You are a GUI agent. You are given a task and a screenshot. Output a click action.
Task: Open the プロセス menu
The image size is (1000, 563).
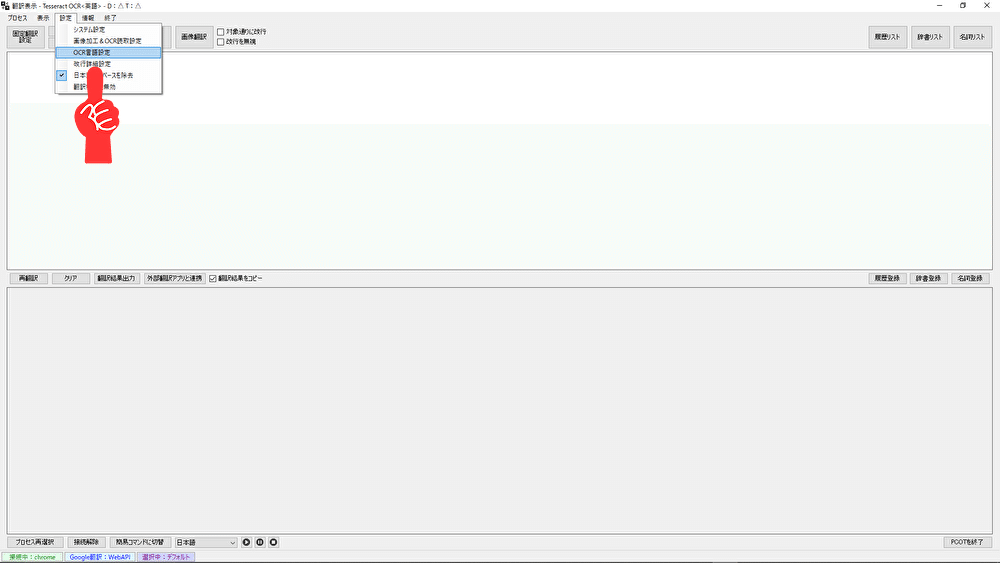pyautogui.click(x=17, y=18)
